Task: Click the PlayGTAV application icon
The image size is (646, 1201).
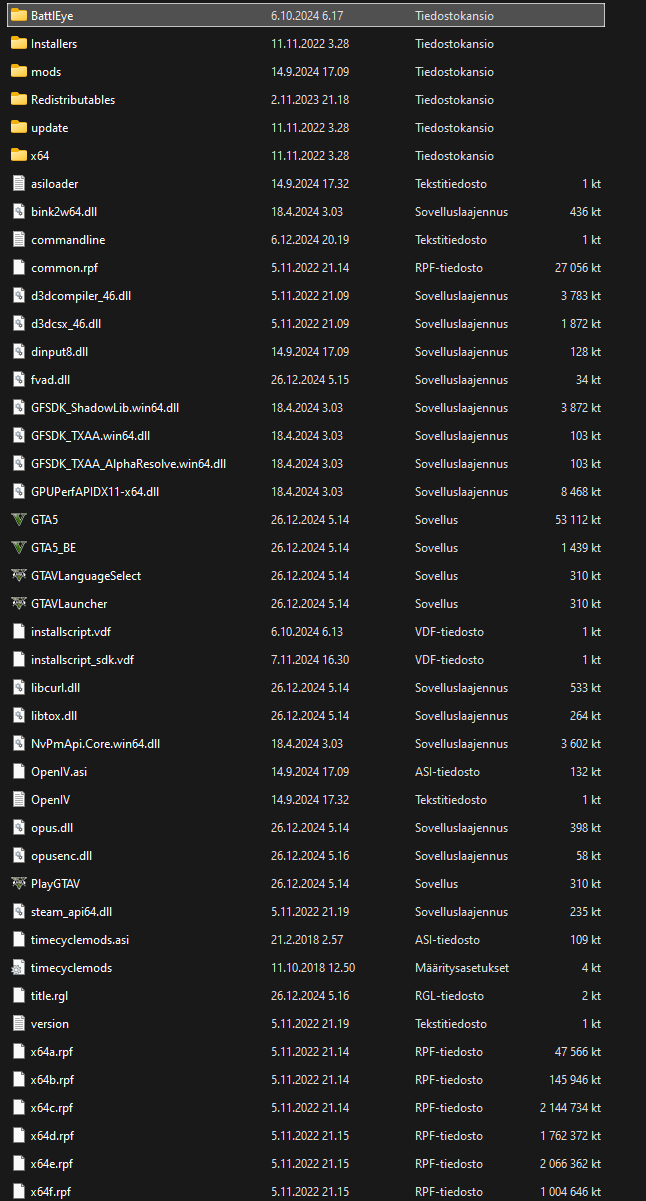Action: click(x=18, y=884)
